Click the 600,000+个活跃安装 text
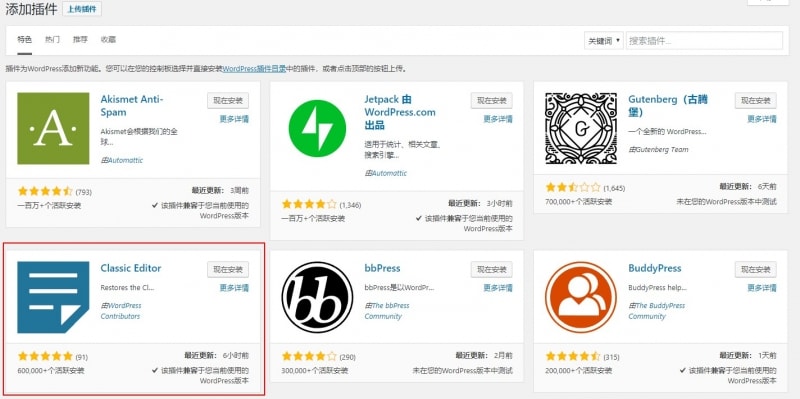 [x=51, y=370]
